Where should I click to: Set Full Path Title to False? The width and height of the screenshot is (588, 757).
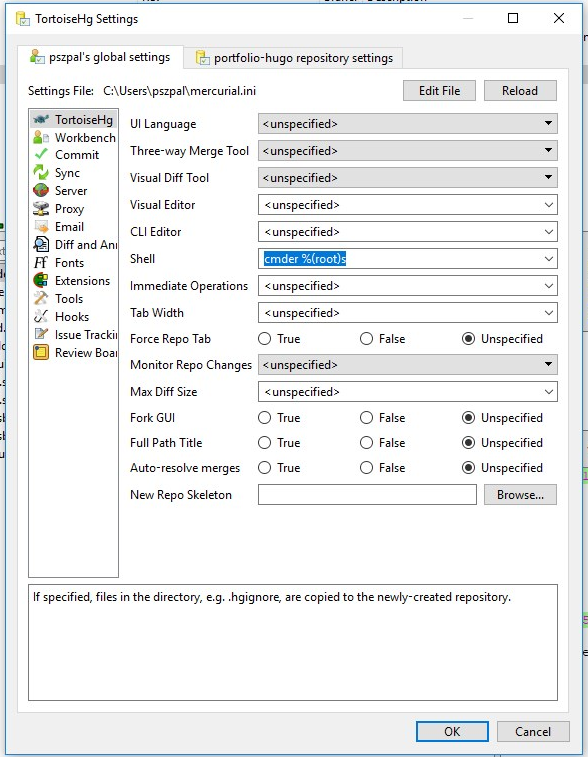pyautogui.click(x=366, y=443)
